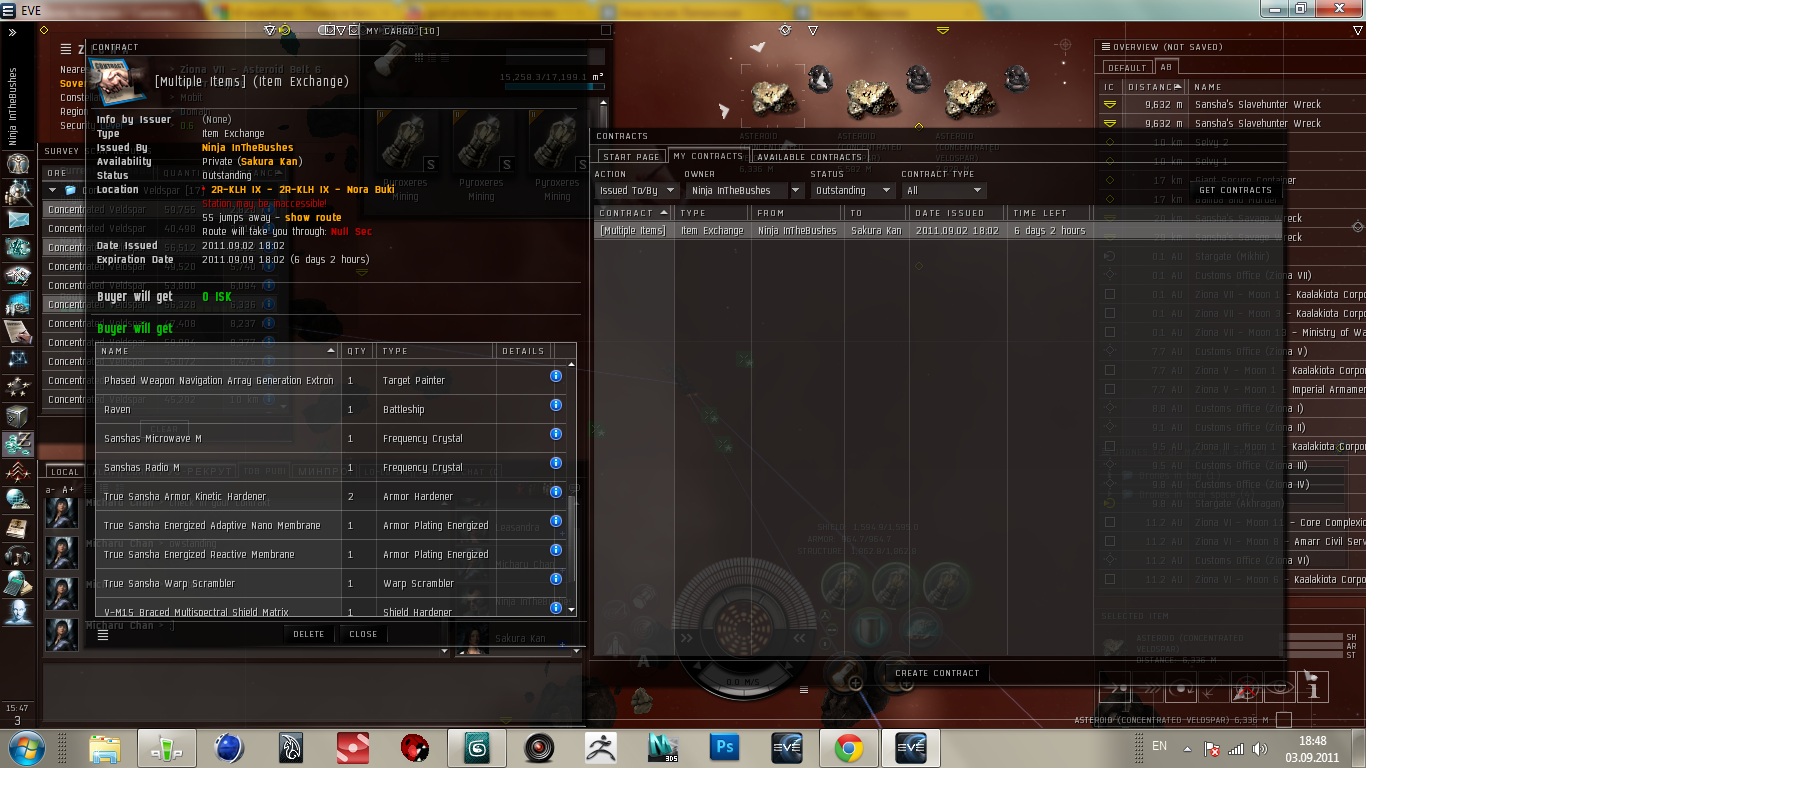This screenshot has height=795, width=1820.
Task: Open the Contract window menu icon
Action: 102,635
